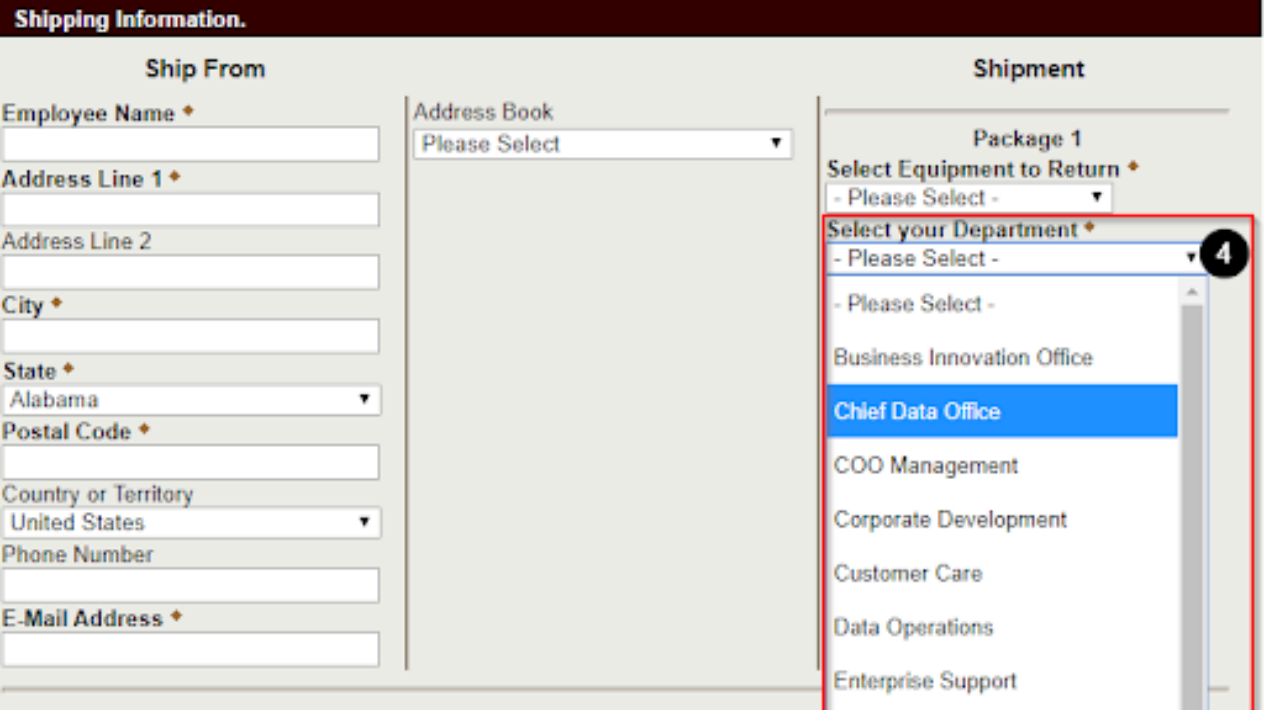Click the Address Line 1 text box
The height and width of the screenshot is (710, 1264).
190,210
